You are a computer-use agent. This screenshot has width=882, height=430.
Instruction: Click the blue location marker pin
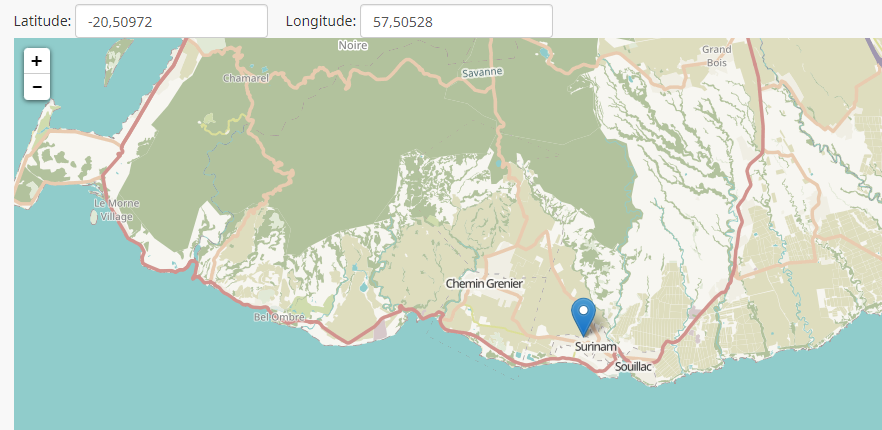584,317
